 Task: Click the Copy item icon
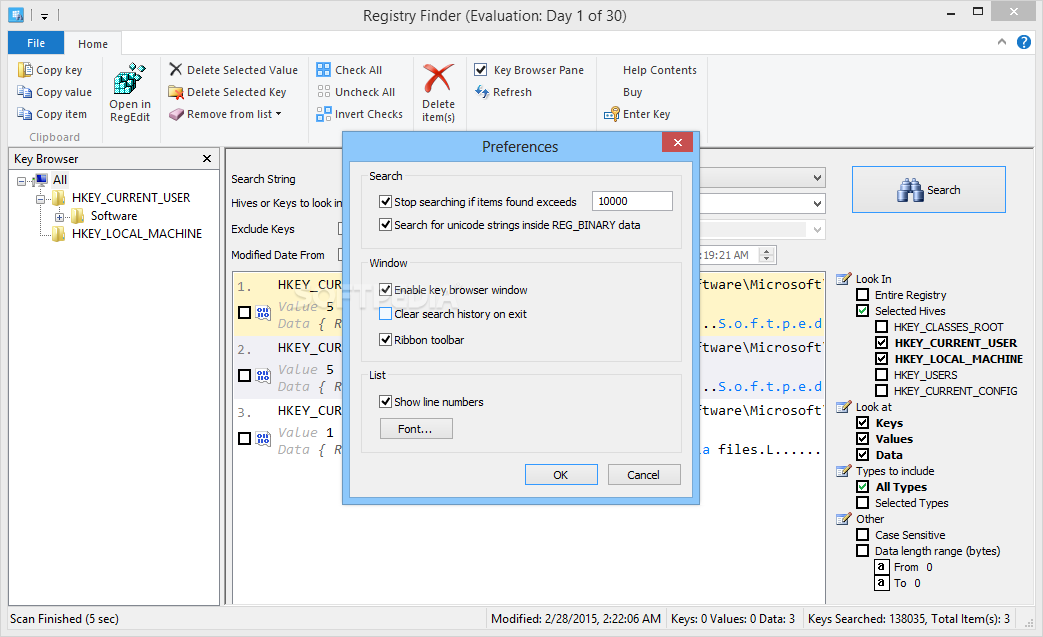(x=25, y=114)
